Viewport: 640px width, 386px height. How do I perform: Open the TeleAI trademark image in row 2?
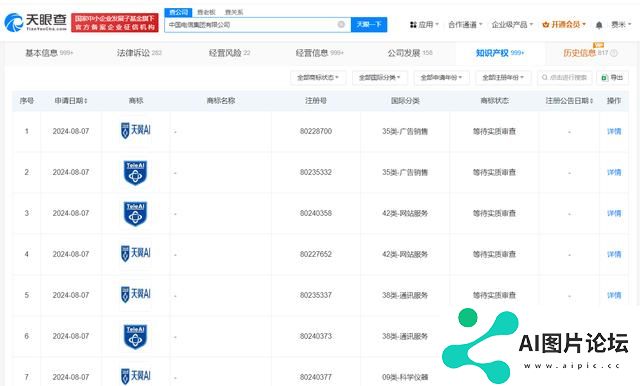point(136,173)
